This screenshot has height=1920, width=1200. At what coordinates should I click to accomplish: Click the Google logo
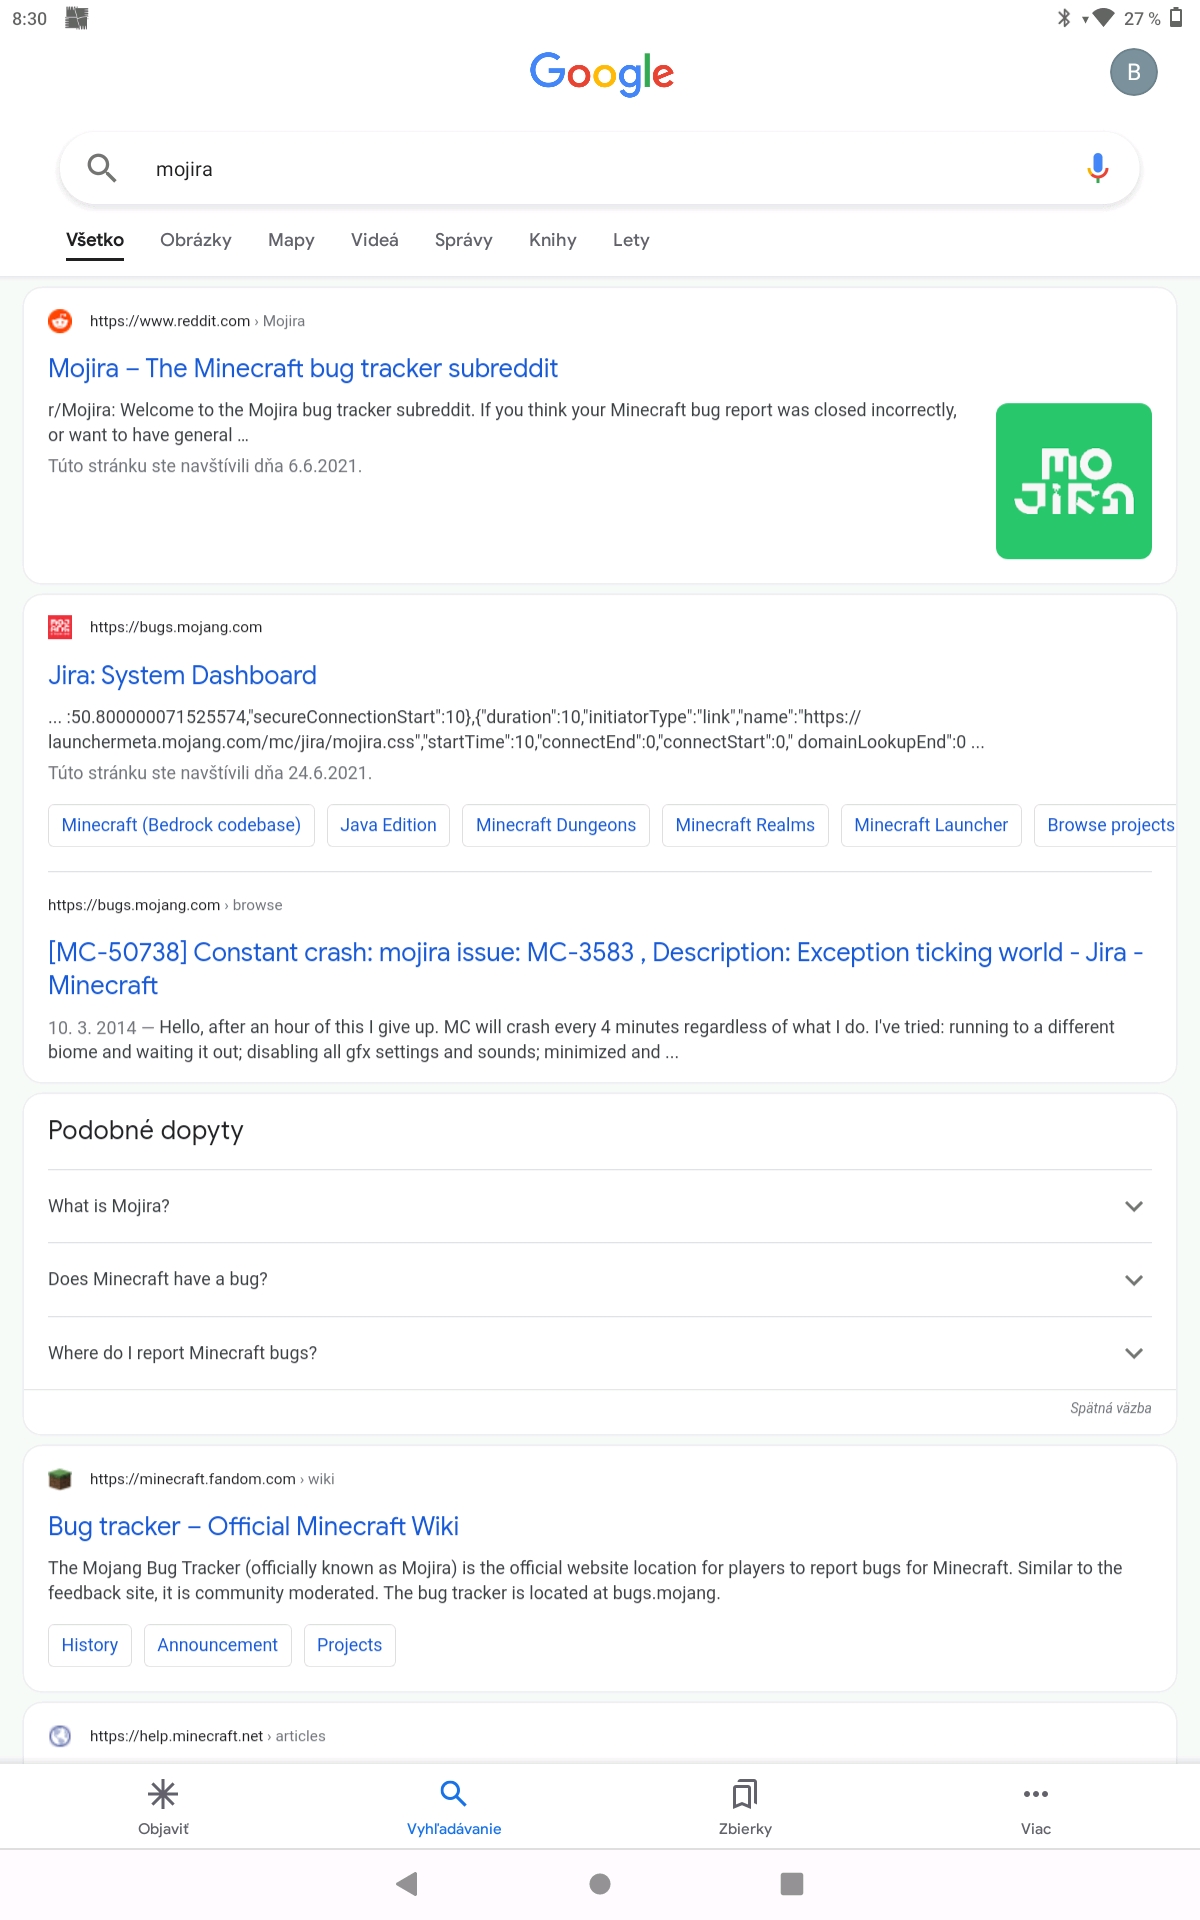pyautogui.click(x=601, y=73)
